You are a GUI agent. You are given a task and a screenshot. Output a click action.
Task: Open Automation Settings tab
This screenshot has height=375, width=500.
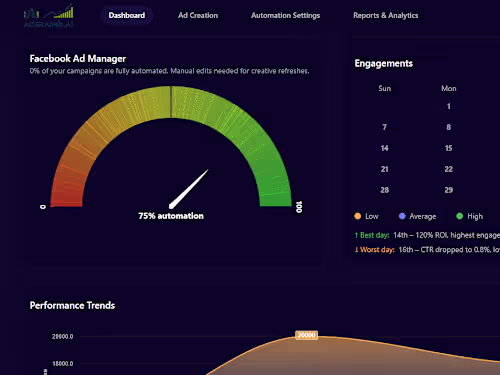pyautogui.click(x=285, y=15)
